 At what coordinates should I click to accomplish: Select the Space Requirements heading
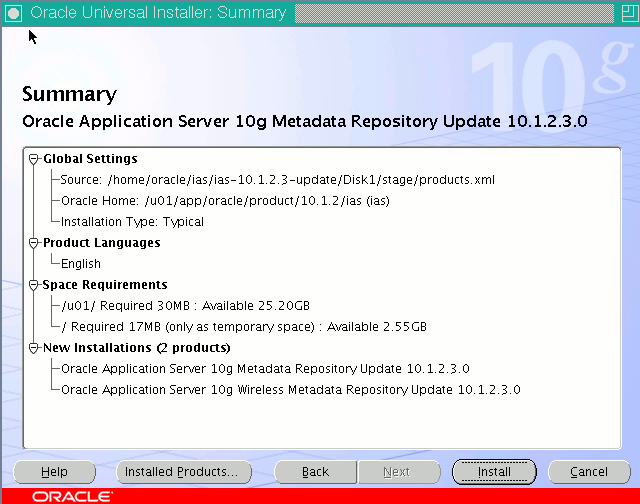[x=105, y=285]
